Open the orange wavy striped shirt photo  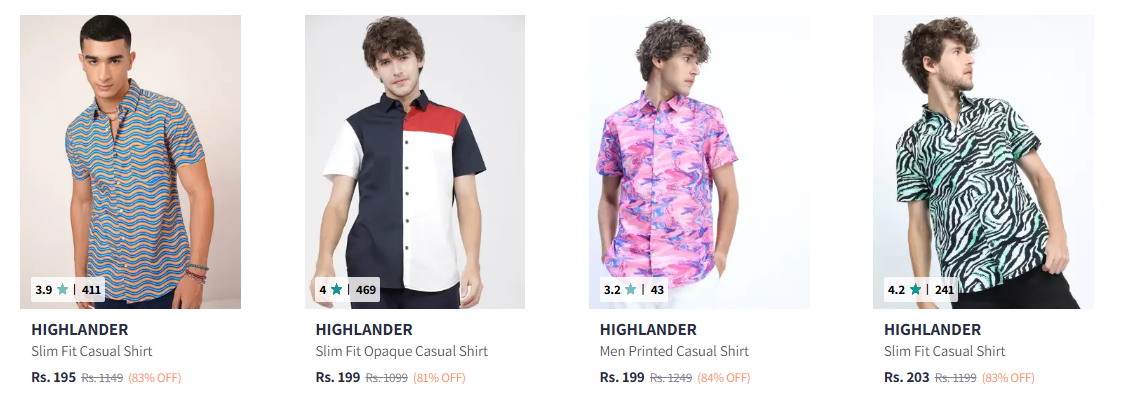click(x=131, y=162)
